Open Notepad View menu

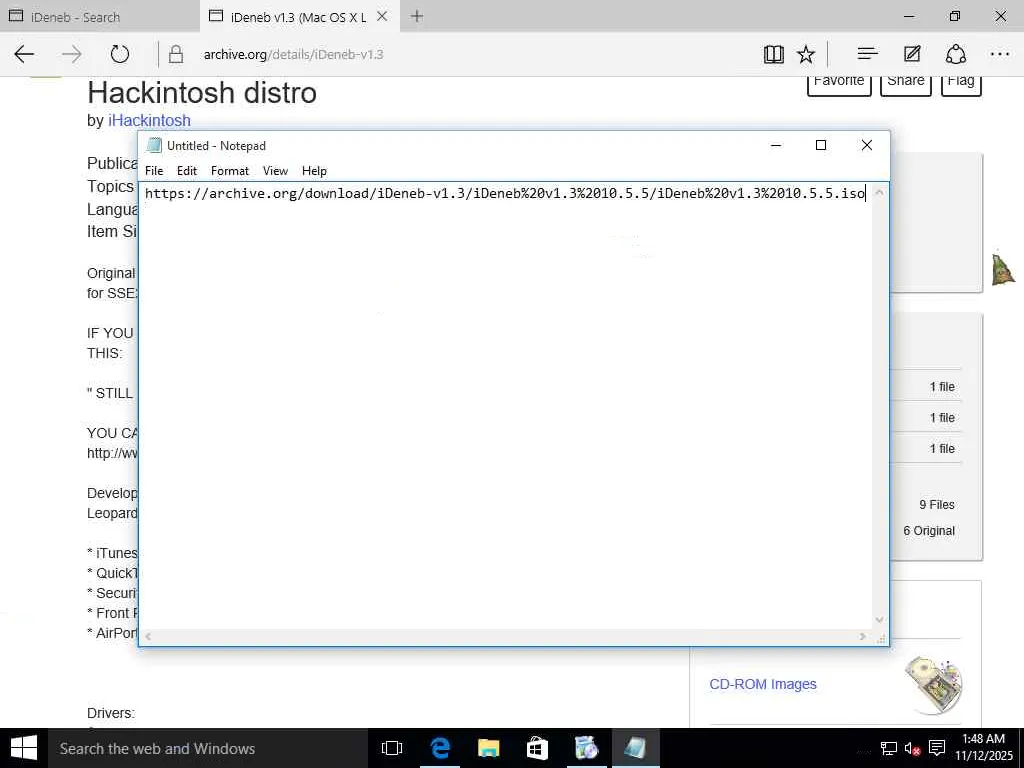coord(275,170)
